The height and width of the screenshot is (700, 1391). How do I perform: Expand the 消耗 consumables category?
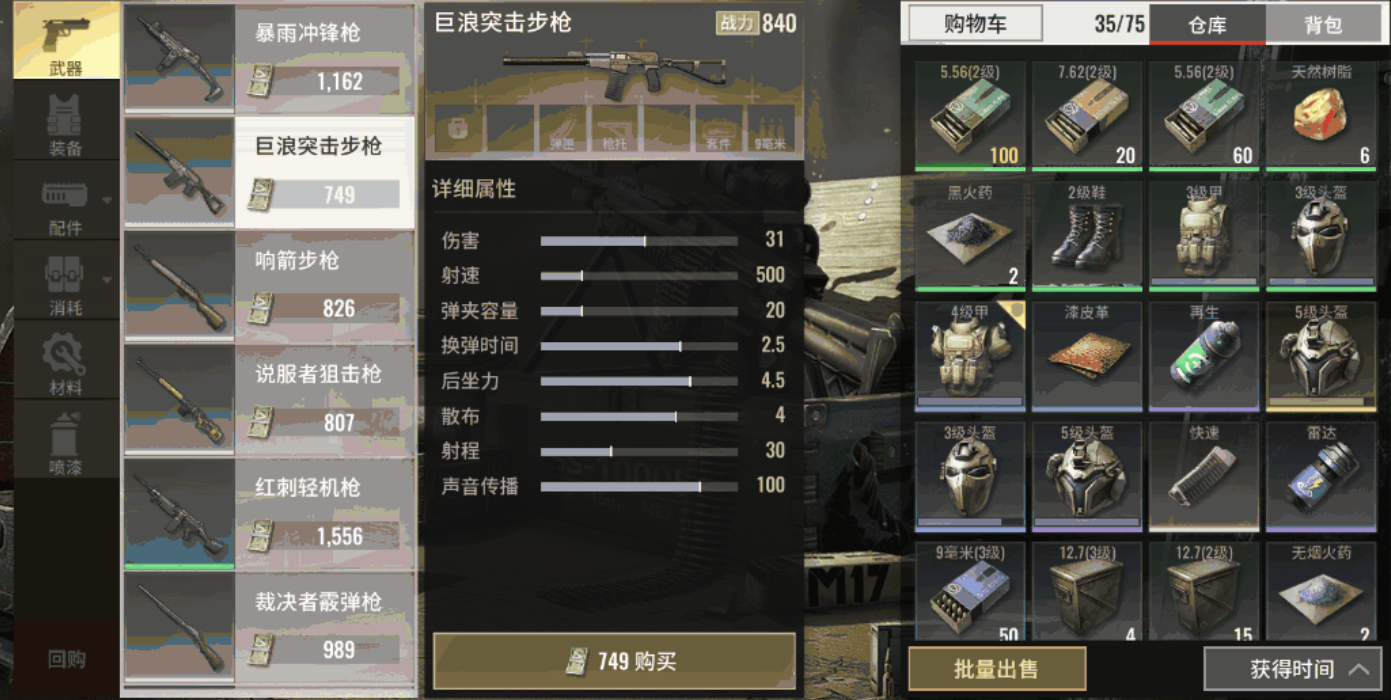(x=66, y=284)
